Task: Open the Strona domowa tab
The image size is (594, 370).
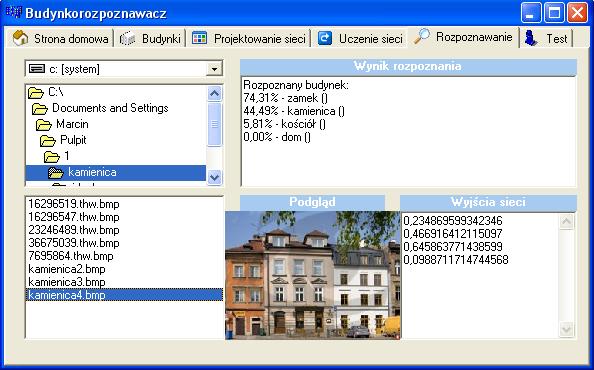Action: click(x=61, y=38)
